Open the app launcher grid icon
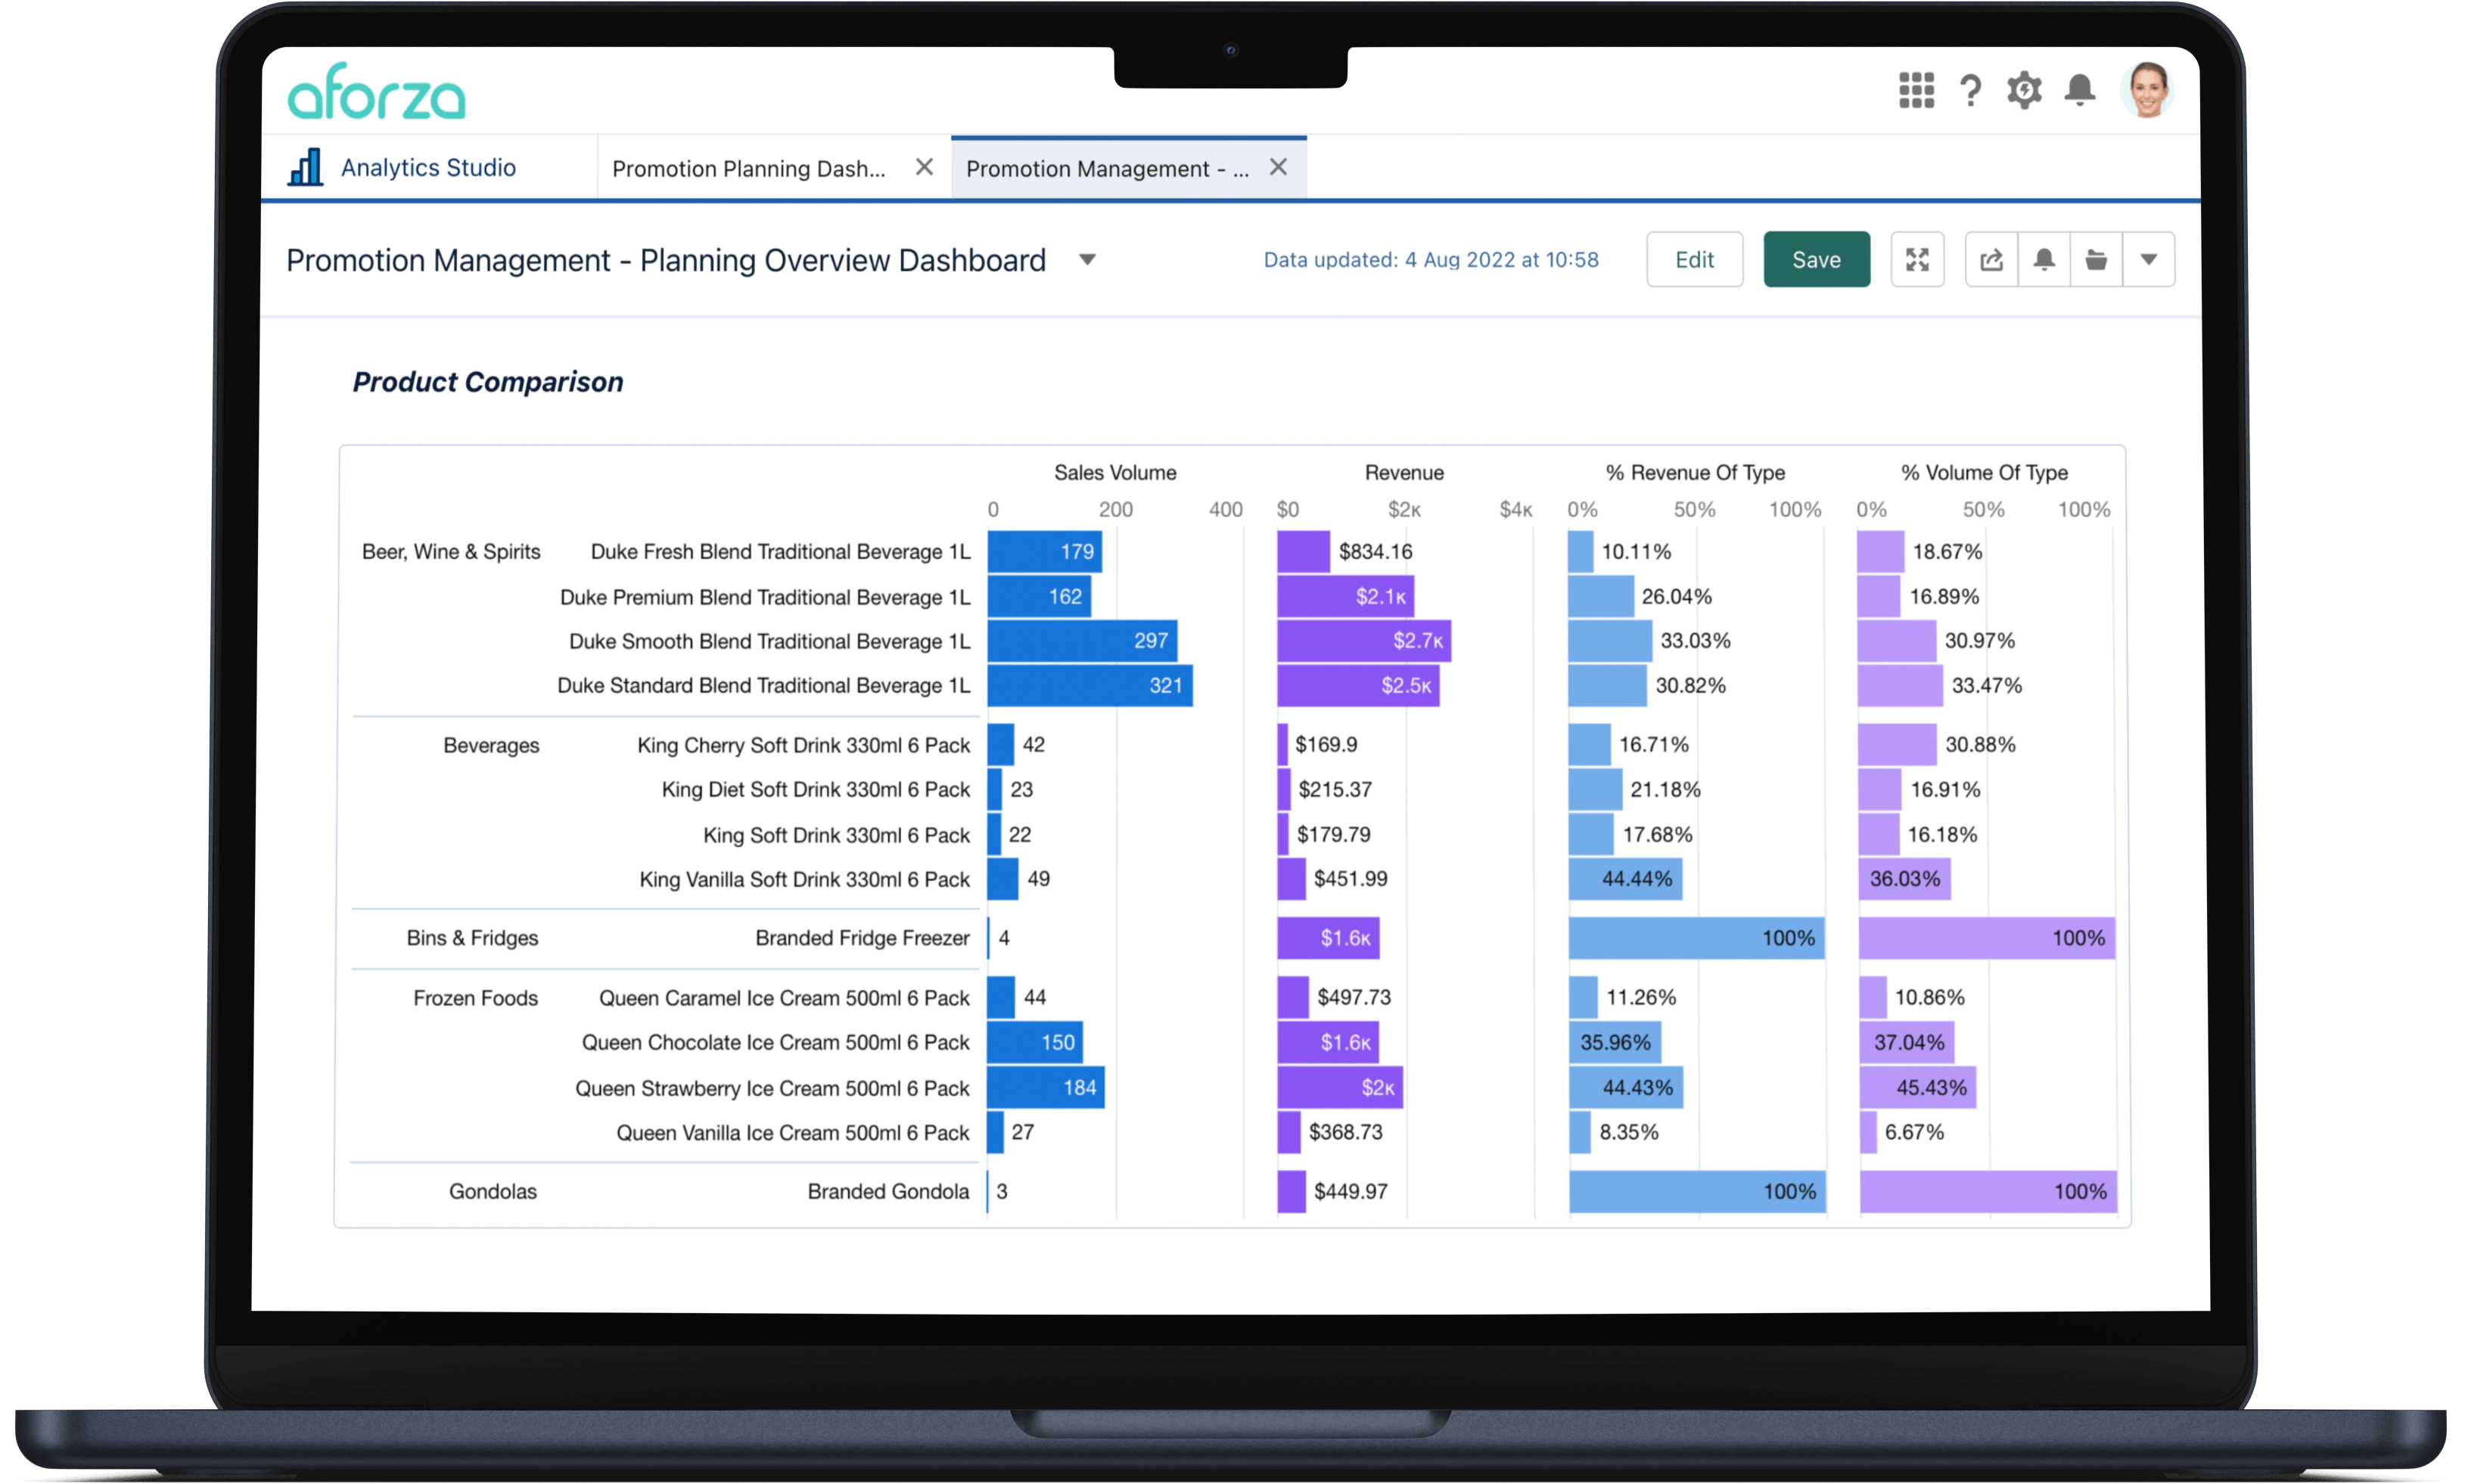 pyautogui.click(x=1916, y=91)
